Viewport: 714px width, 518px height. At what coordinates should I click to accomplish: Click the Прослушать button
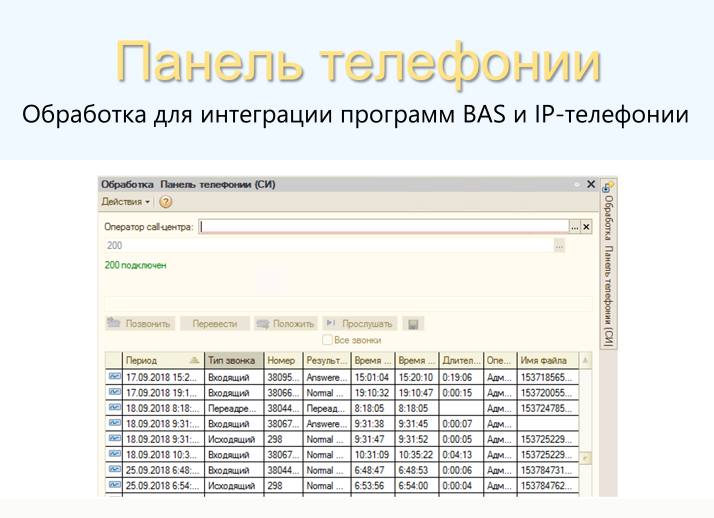(360, 324)
